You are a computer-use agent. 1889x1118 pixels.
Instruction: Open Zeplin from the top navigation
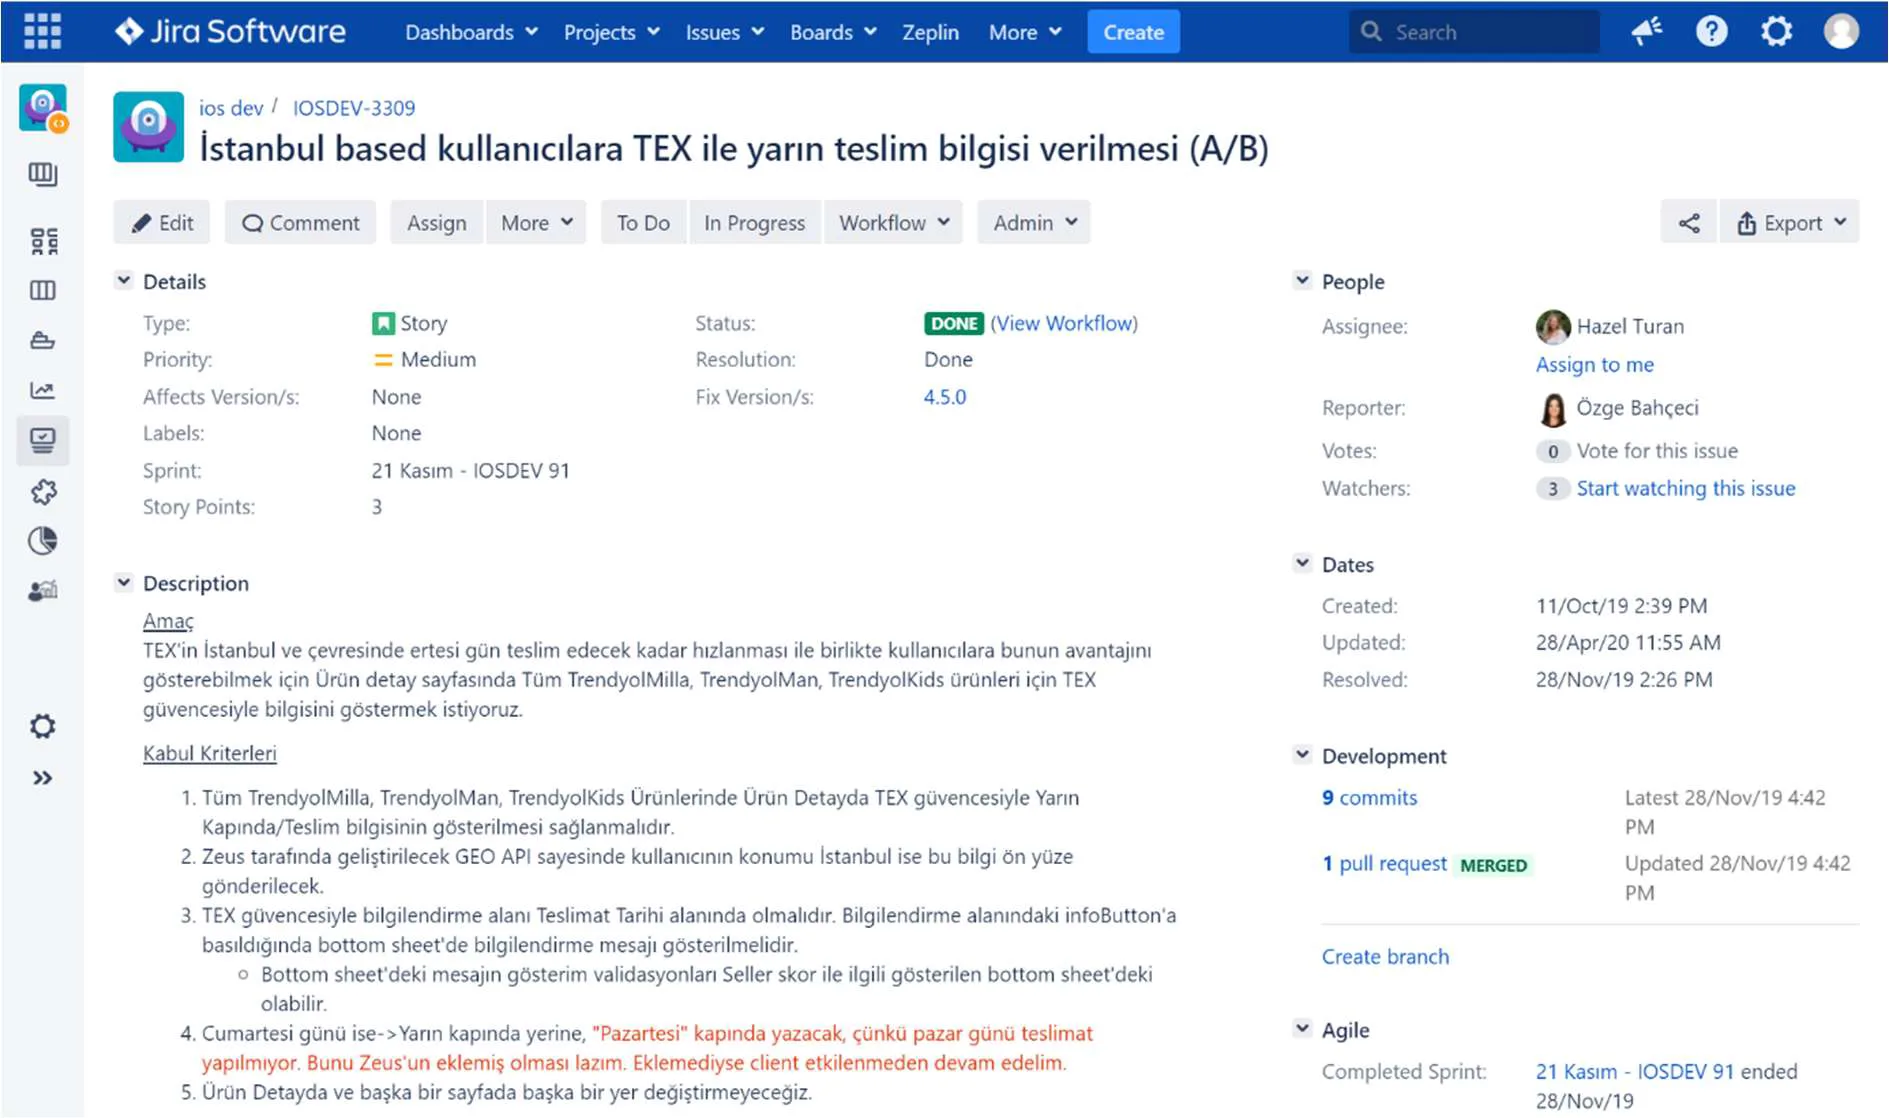click(930, 32)
